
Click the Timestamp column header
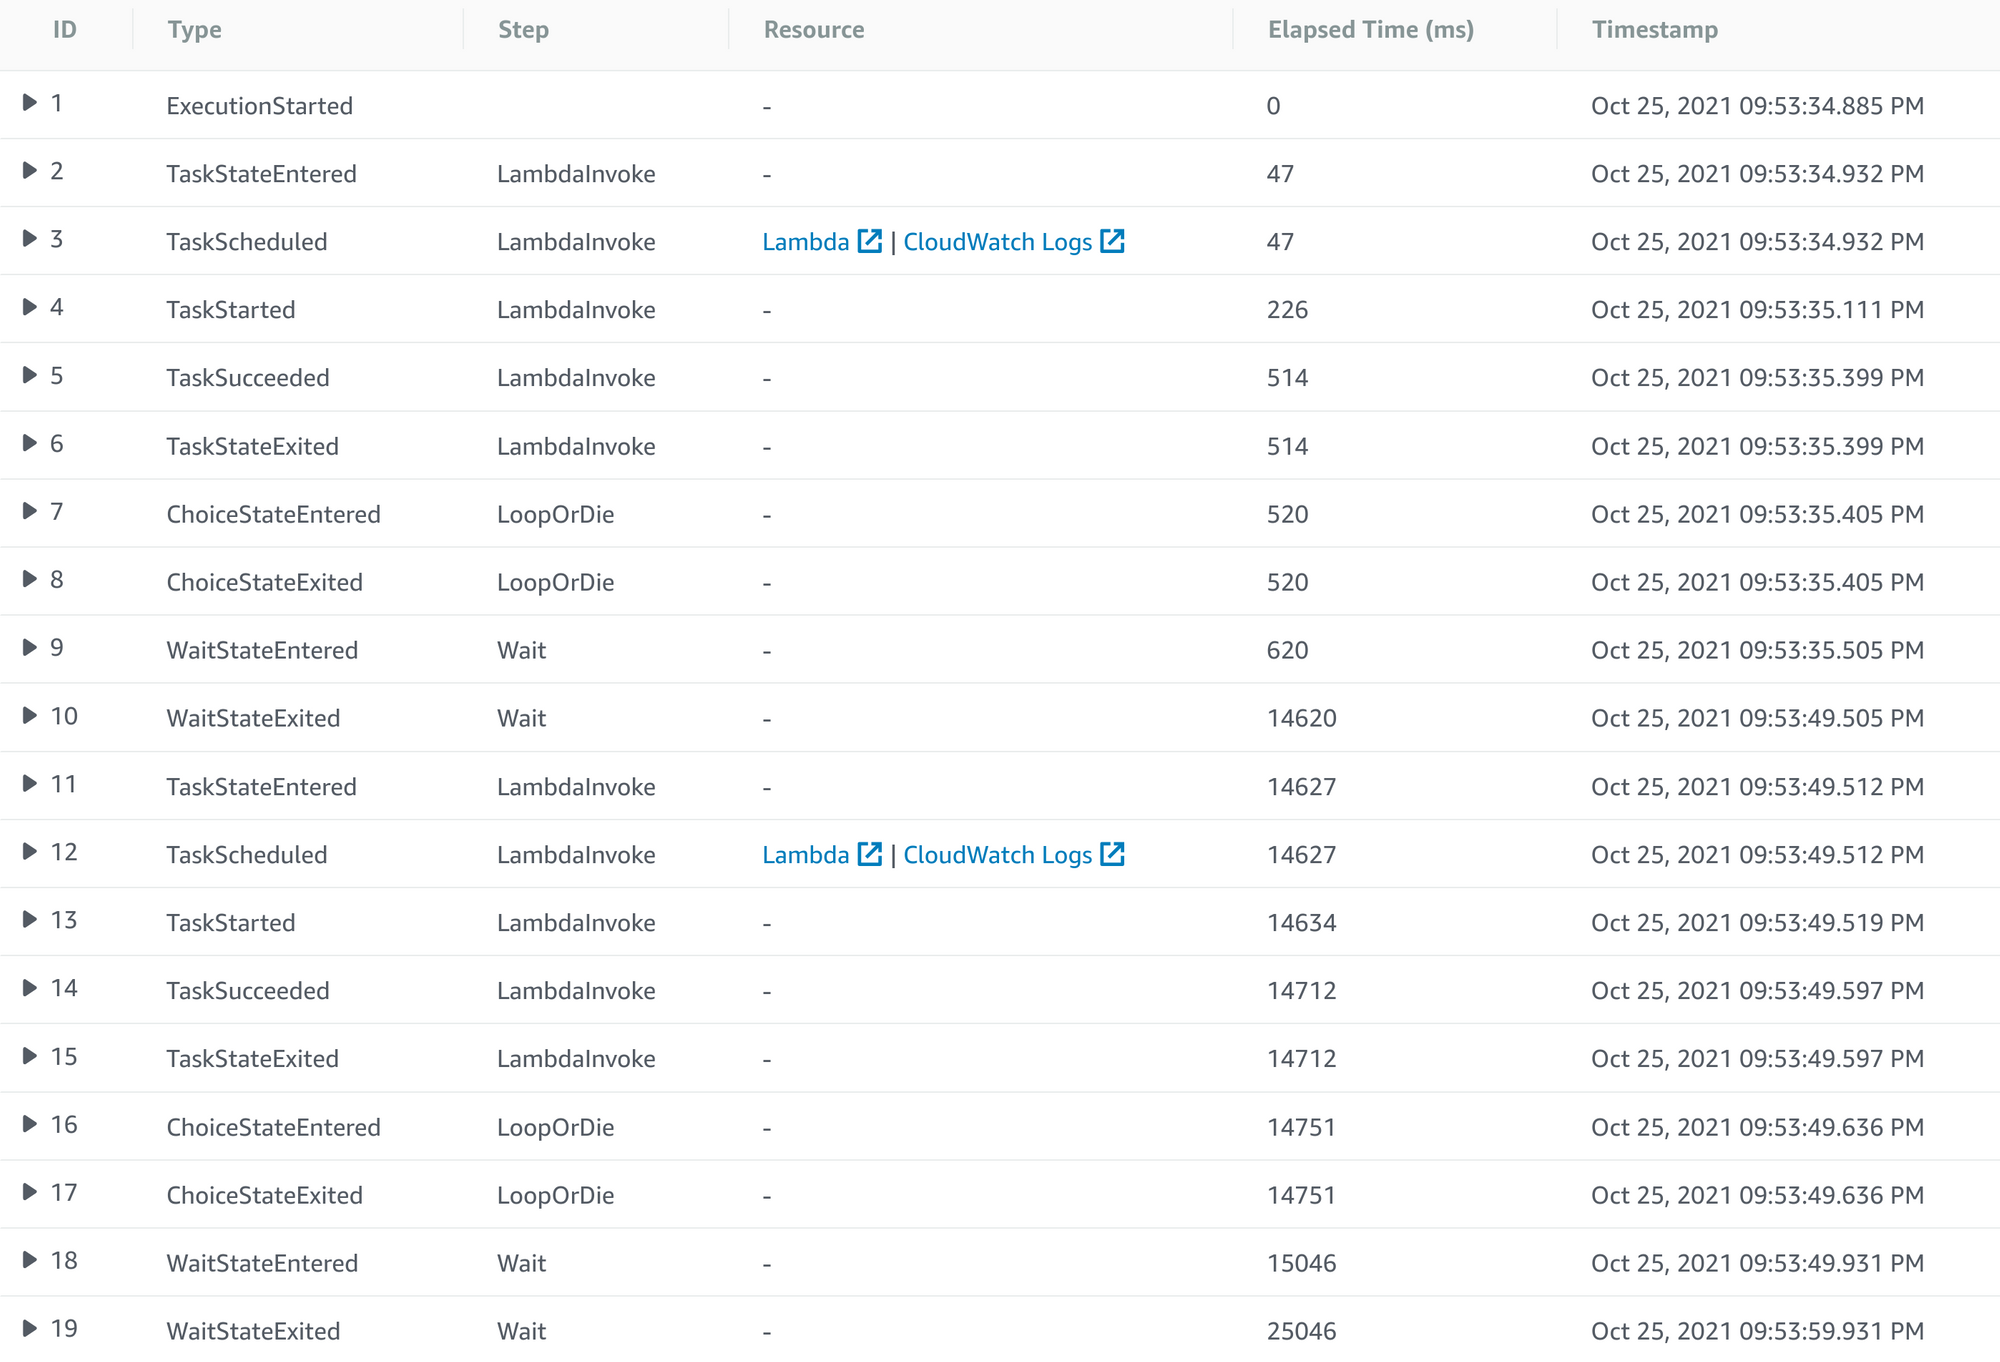1655,30
